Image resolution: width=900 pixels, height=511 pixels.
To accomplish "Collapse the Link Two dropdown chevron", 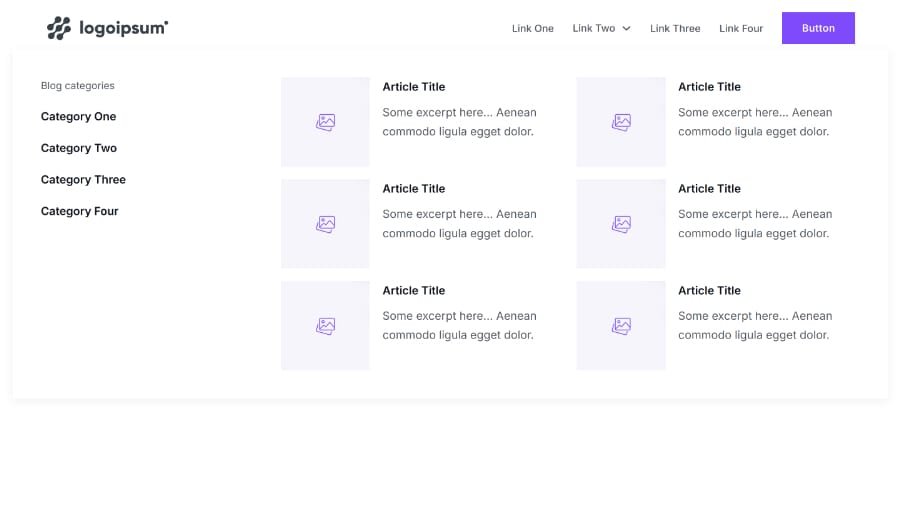I will [x=627, y=29].
